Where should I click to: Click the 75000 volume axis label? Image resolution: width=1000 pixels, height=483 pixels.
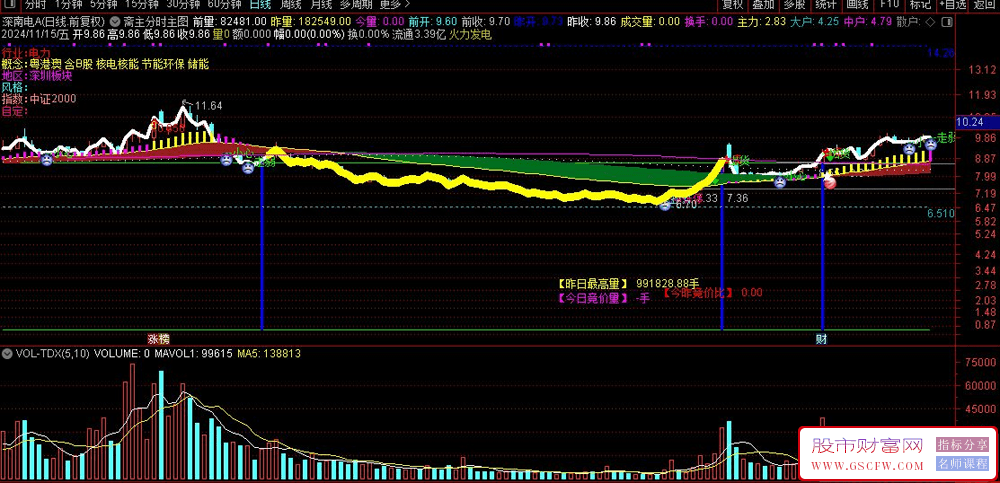click(x=980, y=361)
